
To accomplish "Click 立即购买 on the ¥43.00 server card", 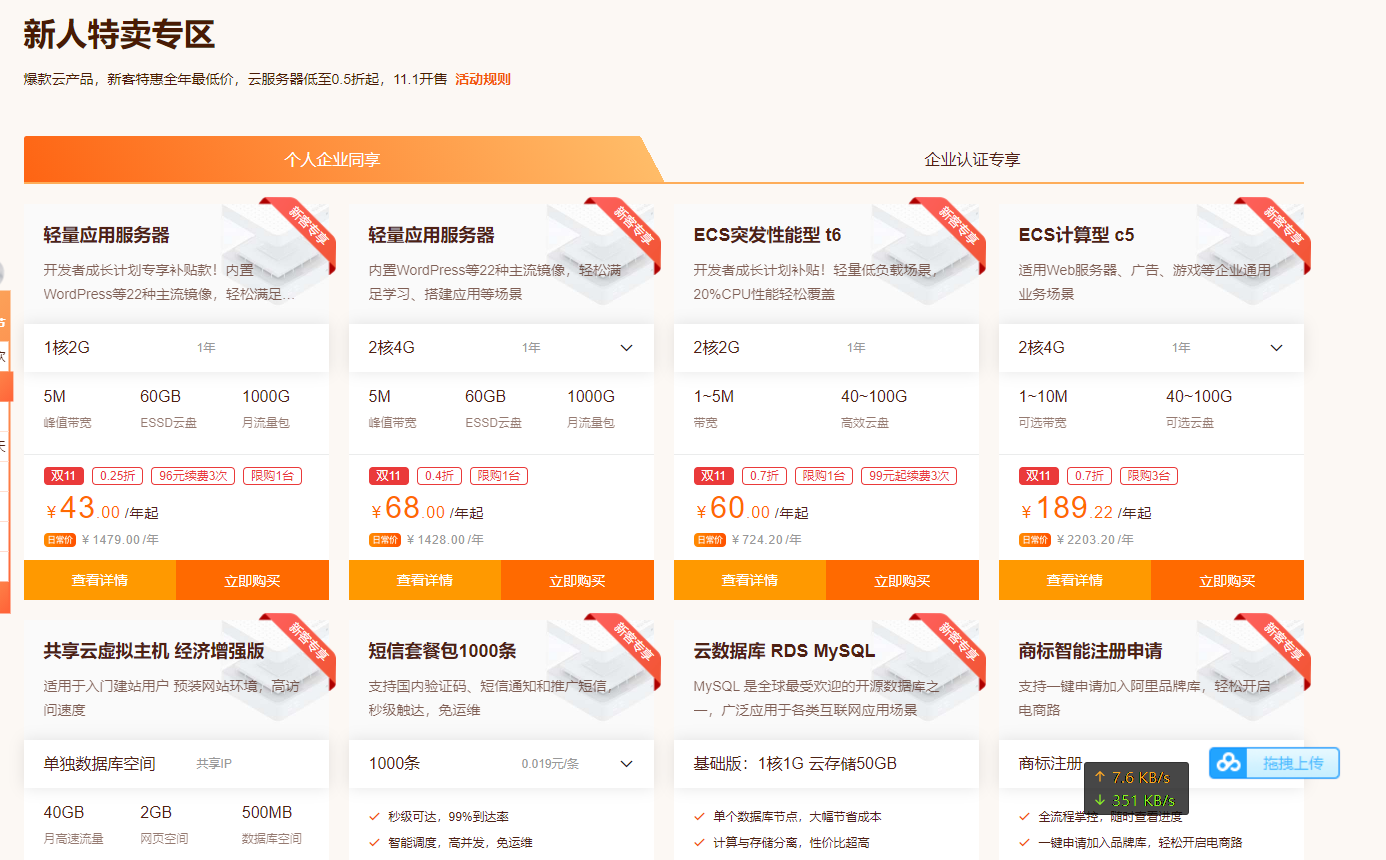I will [252, 580].
